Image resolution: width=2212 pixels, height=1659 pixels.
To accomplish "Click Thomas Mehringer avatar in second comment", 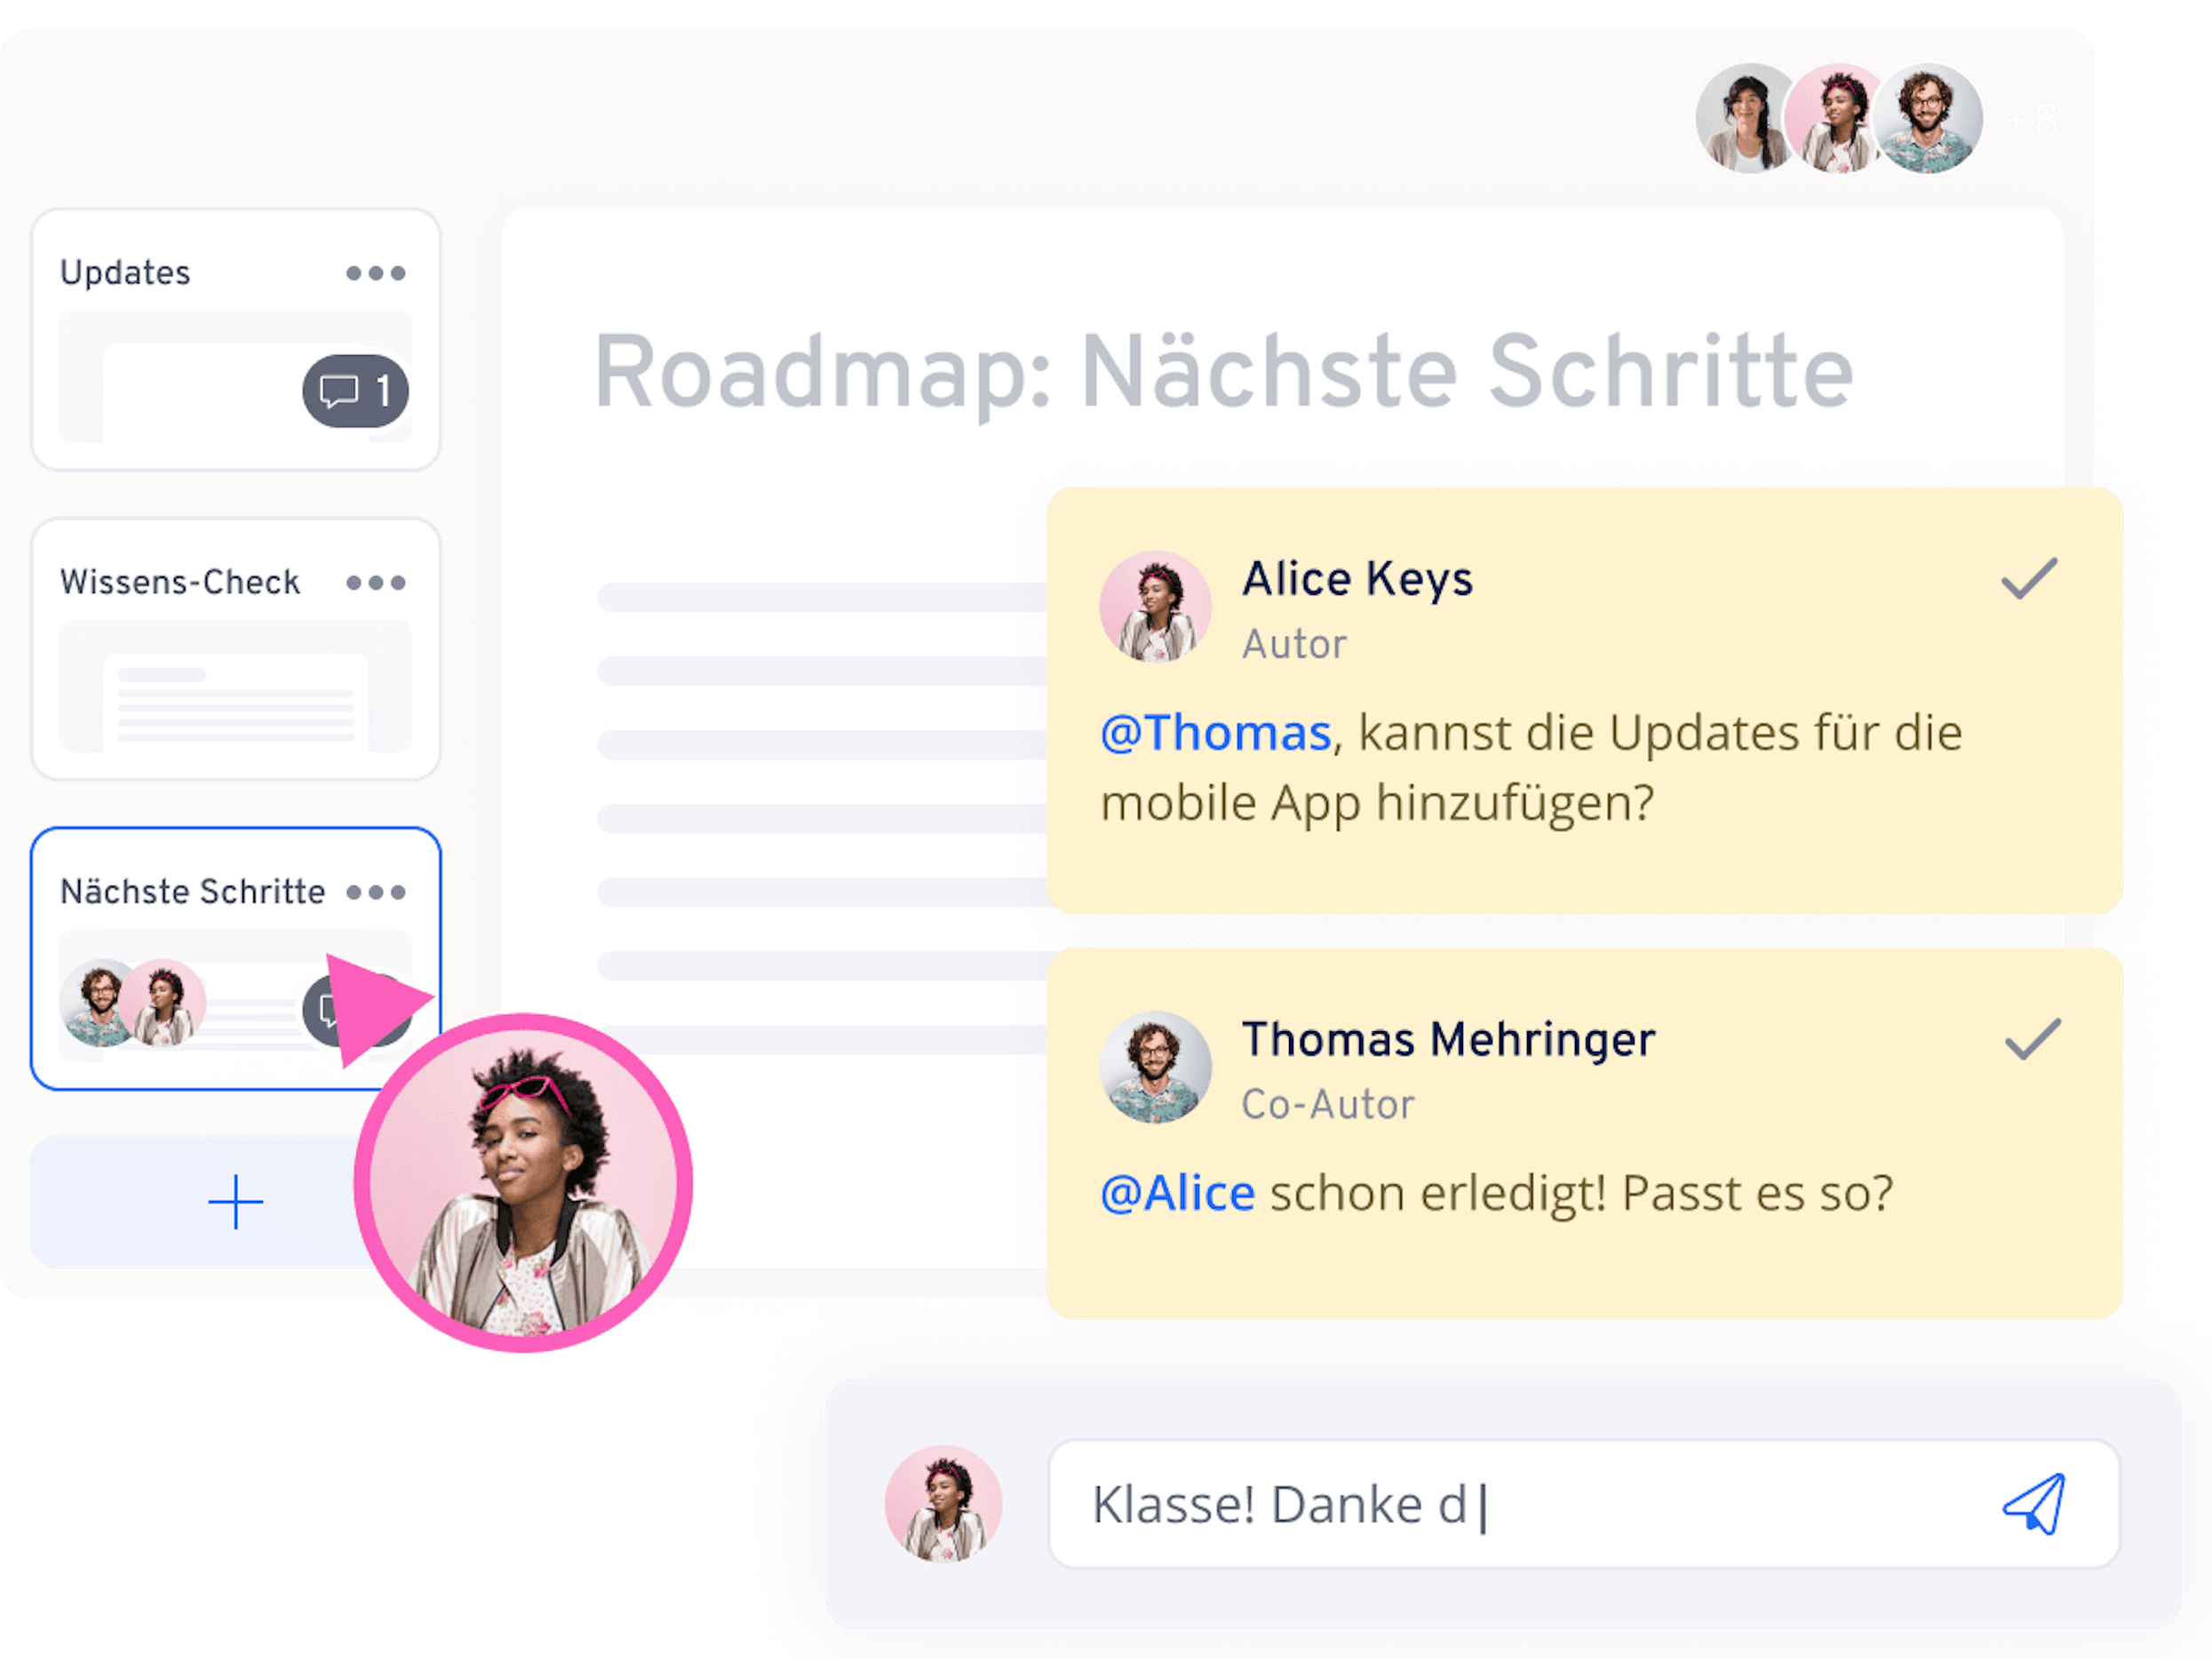I will [x=1155, y=1067].
